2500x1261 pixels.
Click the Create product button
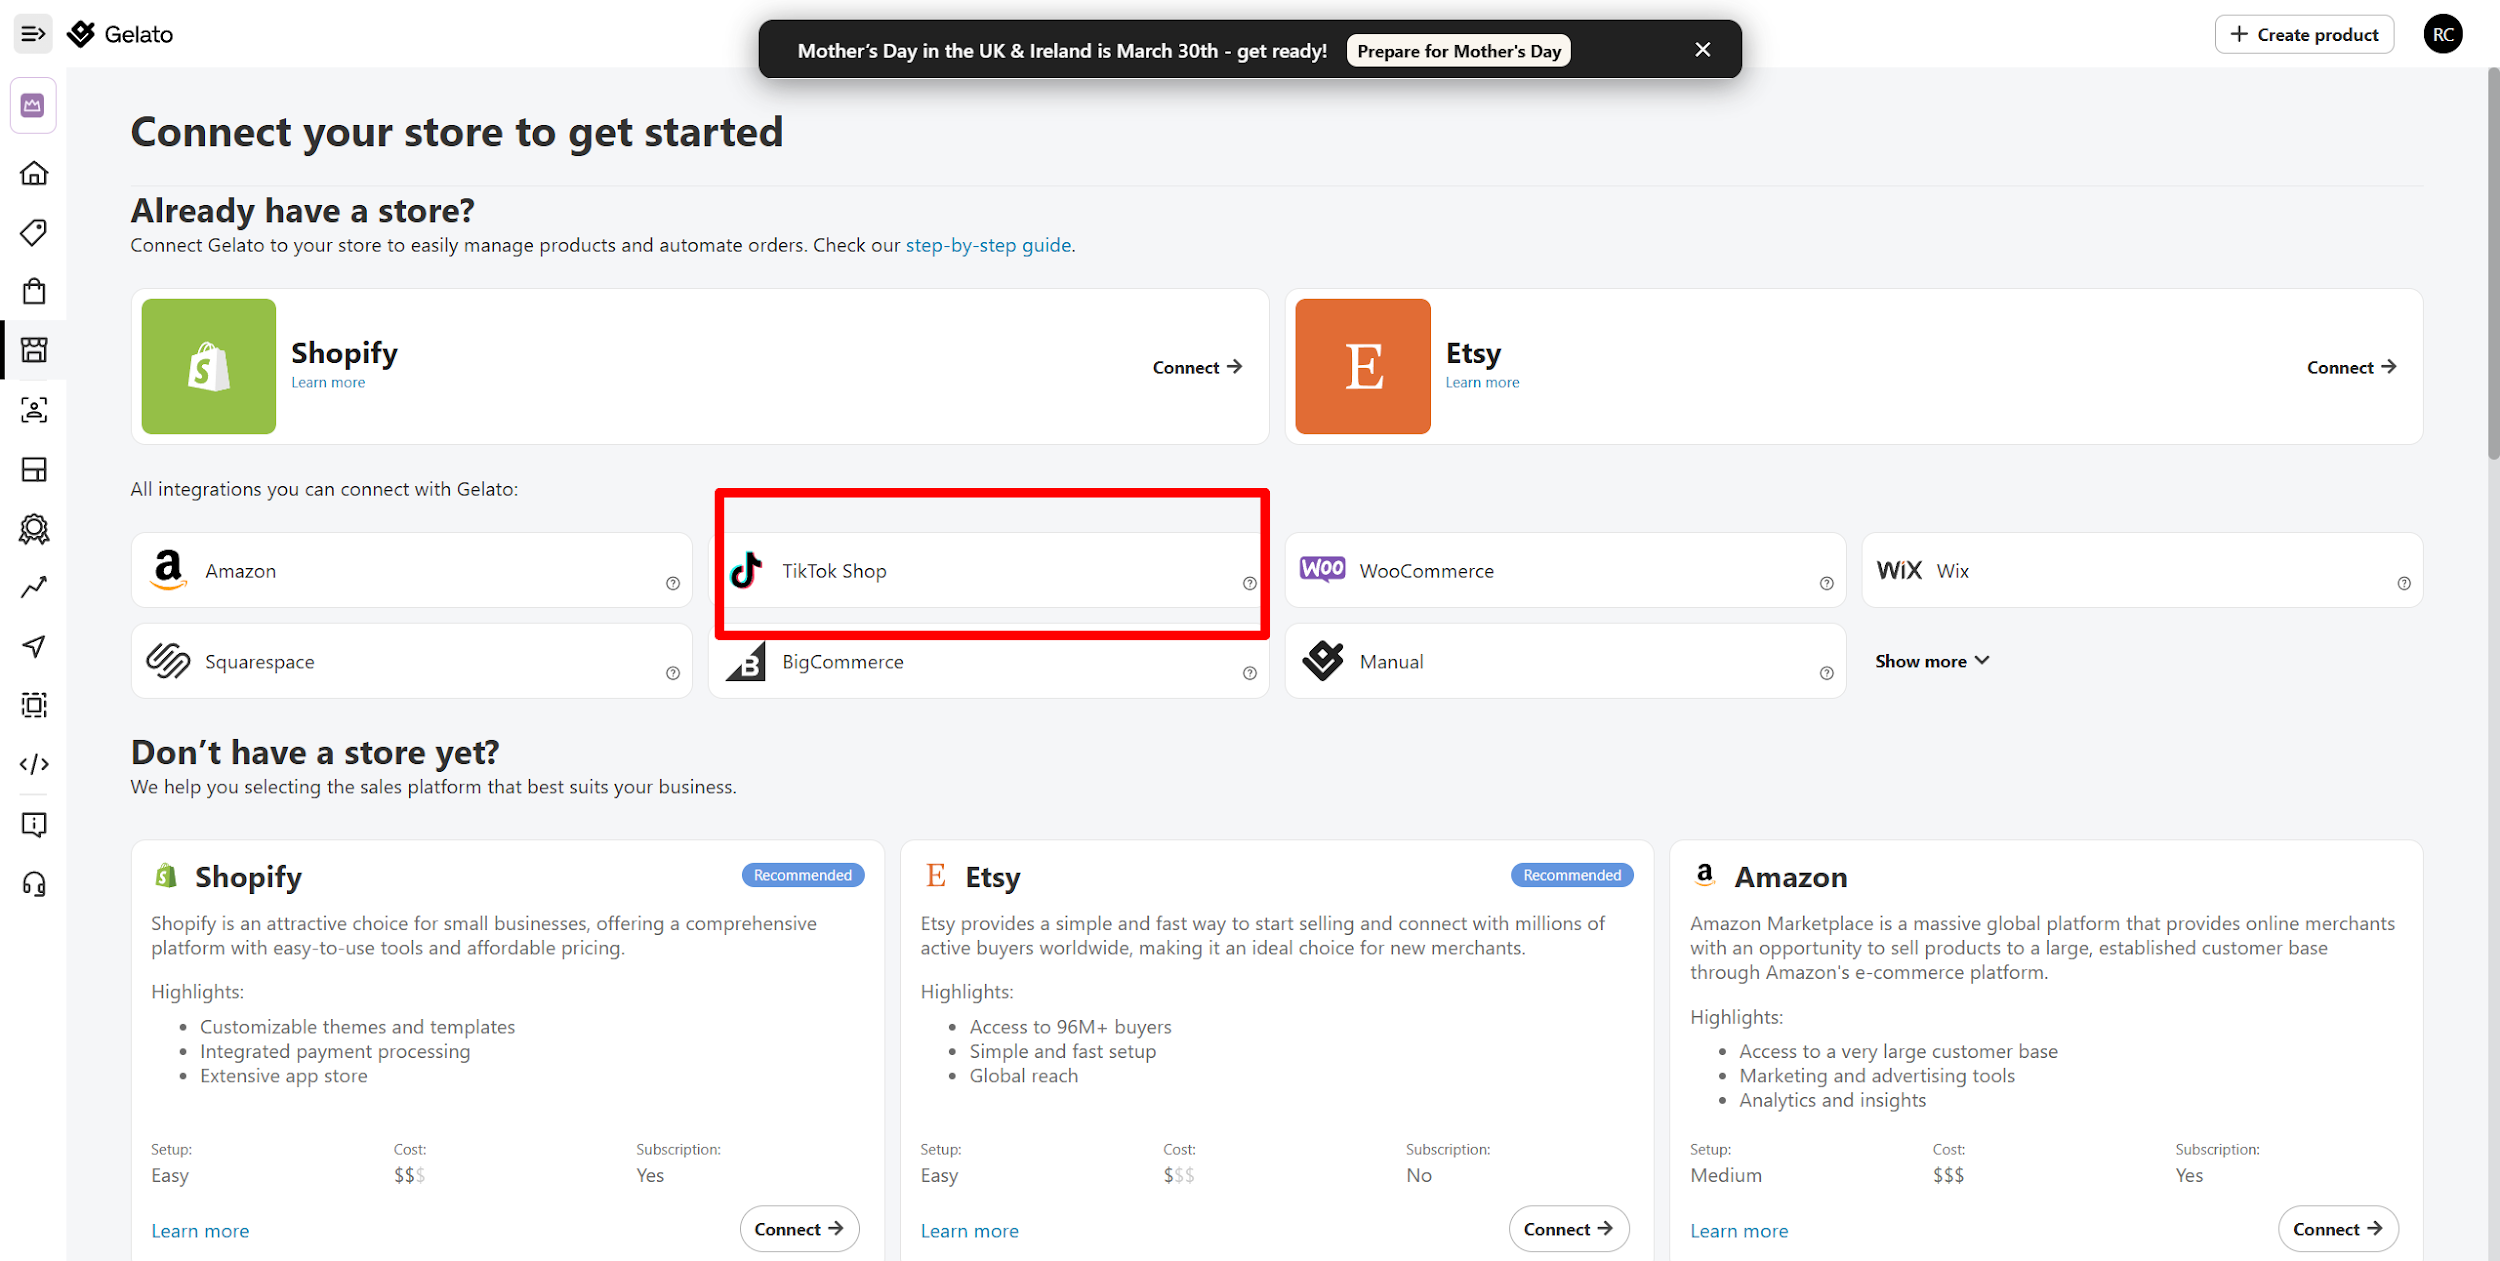(x=2303, y=34)
